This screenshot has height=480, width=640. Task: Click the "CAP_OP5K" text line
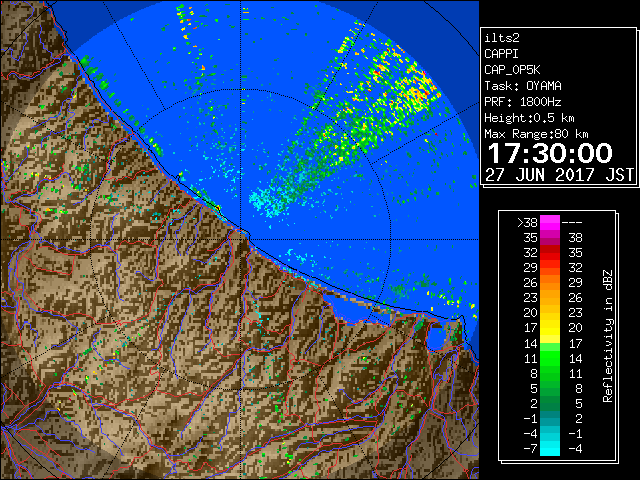point(512,70)
